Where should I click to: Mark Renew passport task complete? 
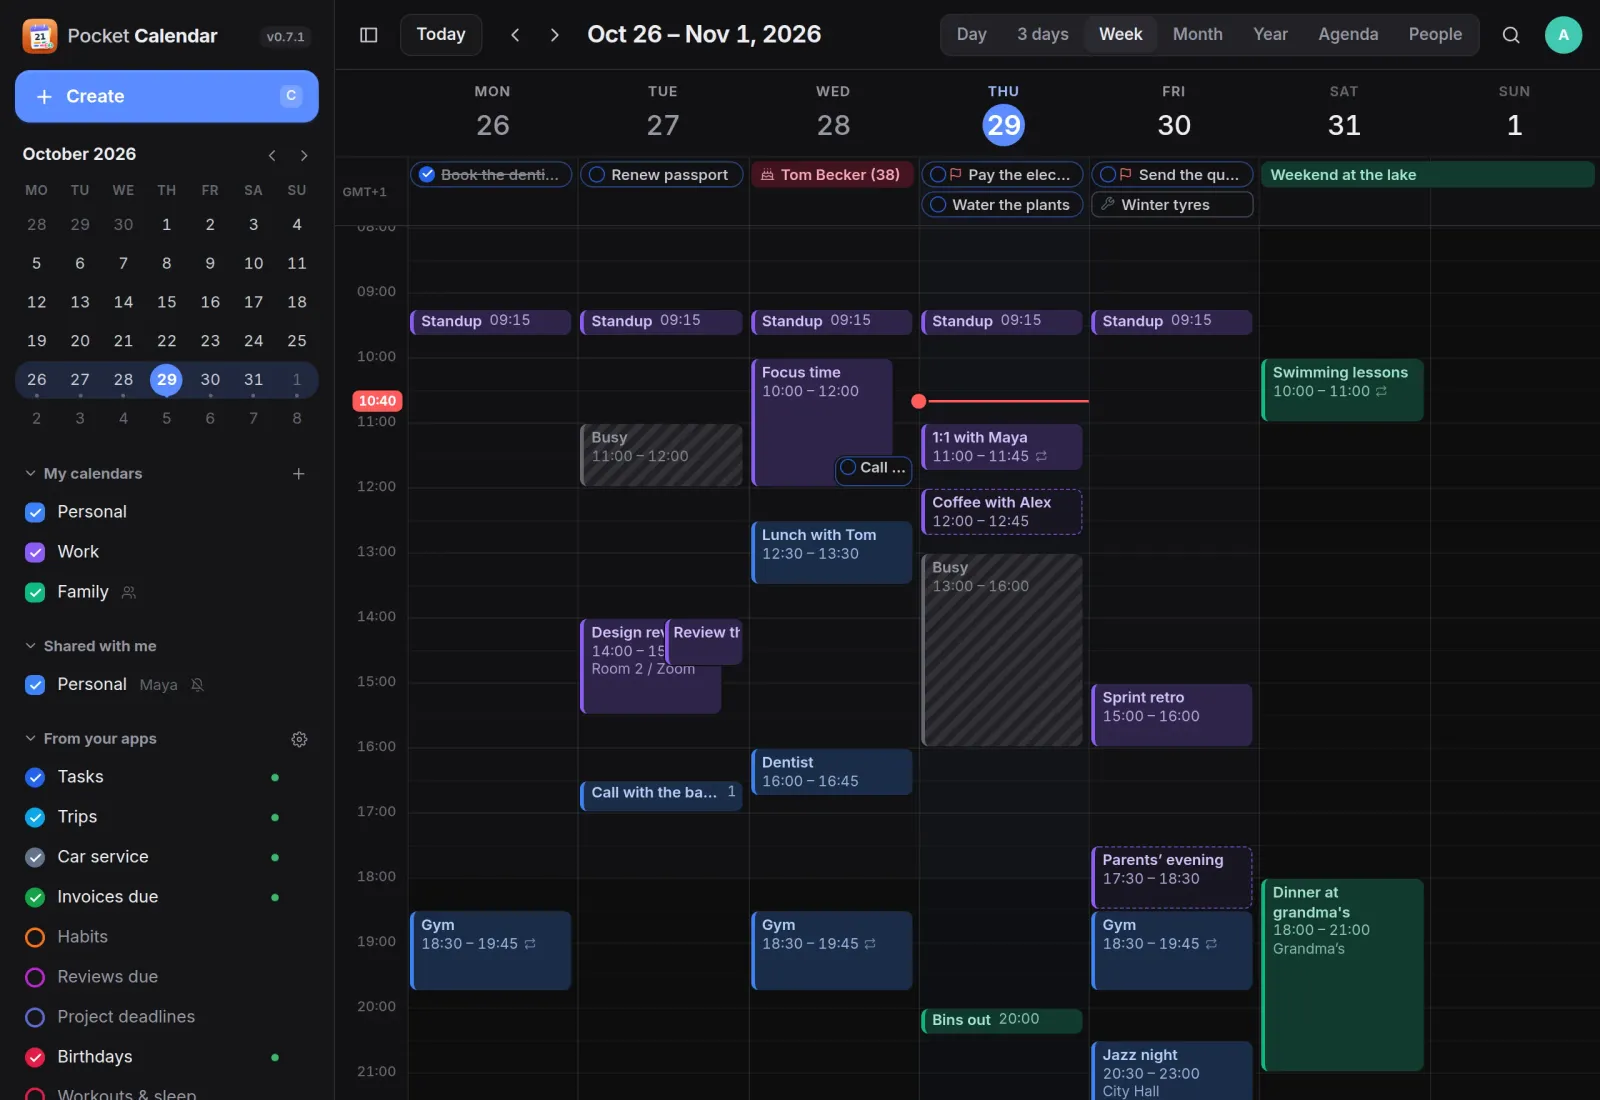597,175
